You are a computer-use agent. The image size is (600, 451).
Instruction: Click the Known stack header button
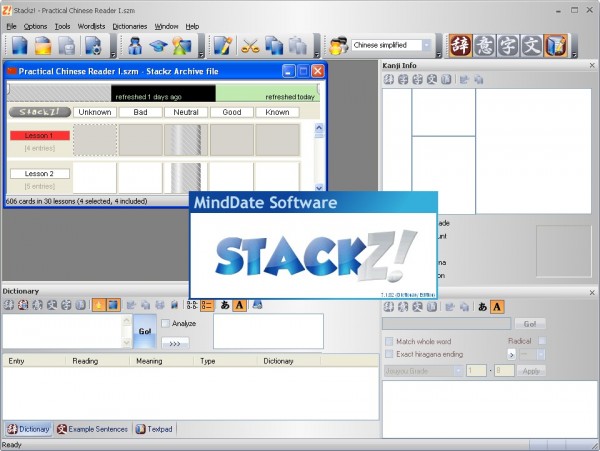click(x=277, y=112)
